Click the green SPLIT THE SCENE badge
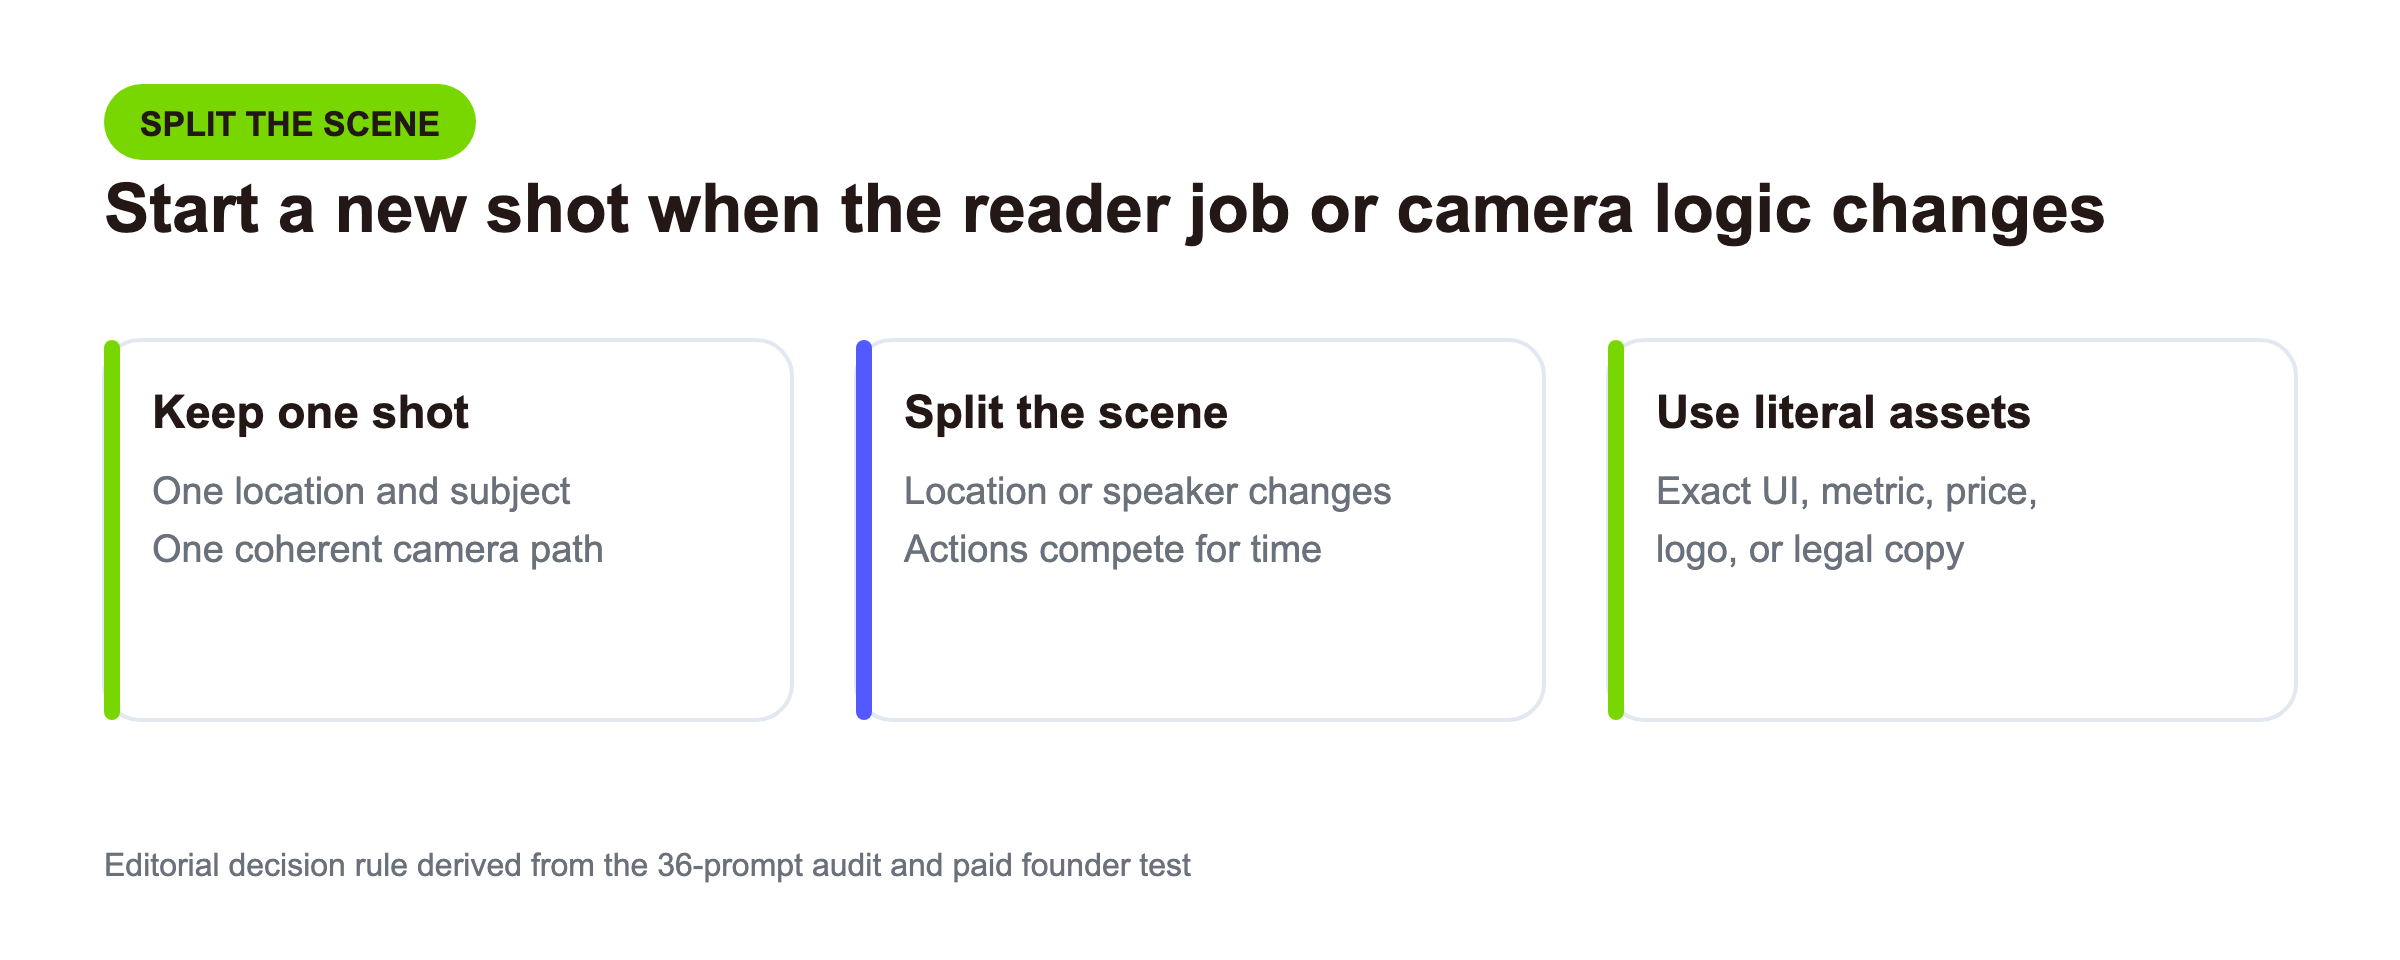This screenshot has width=2400, height=960. pos(290,122)
